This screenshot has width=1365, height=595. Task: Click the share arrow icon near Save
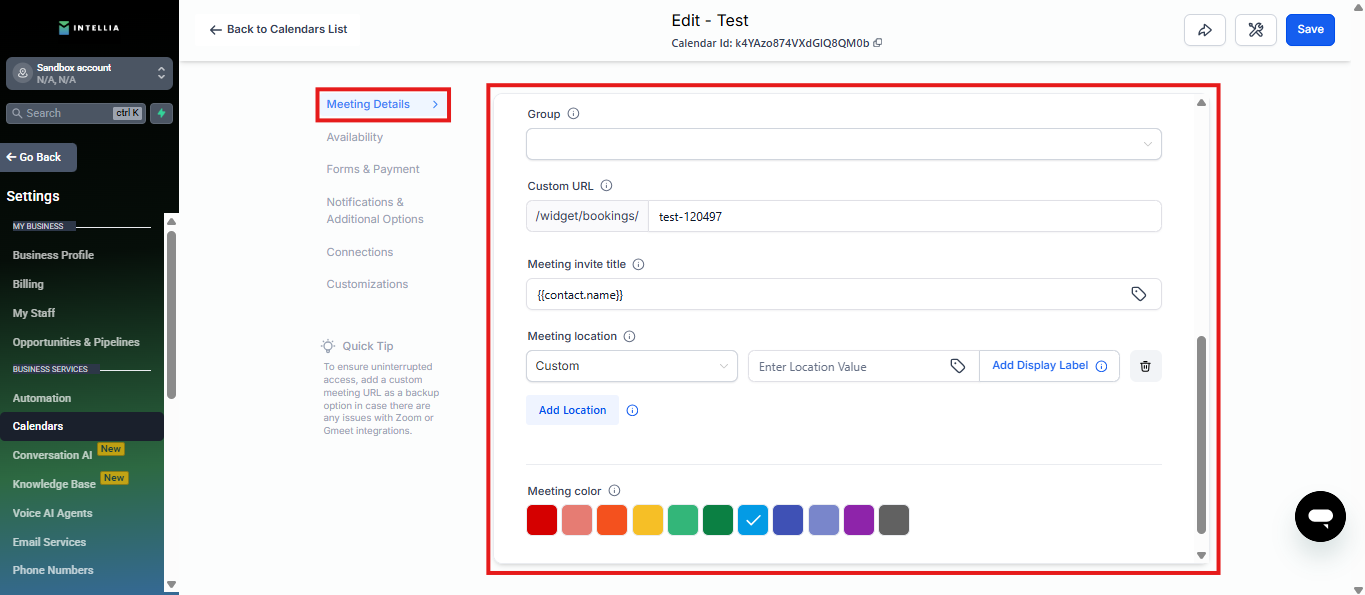[1204, 30]
